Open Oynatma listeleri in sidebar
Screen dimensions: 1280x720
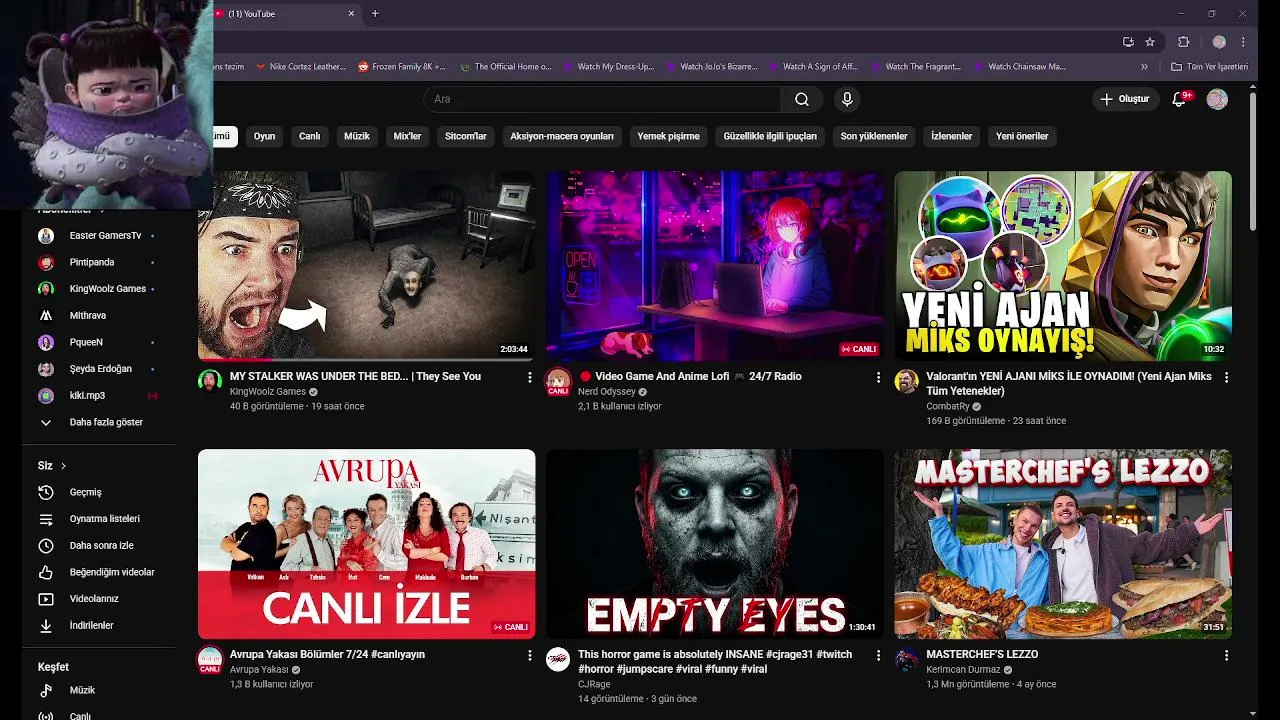point(98,519)
